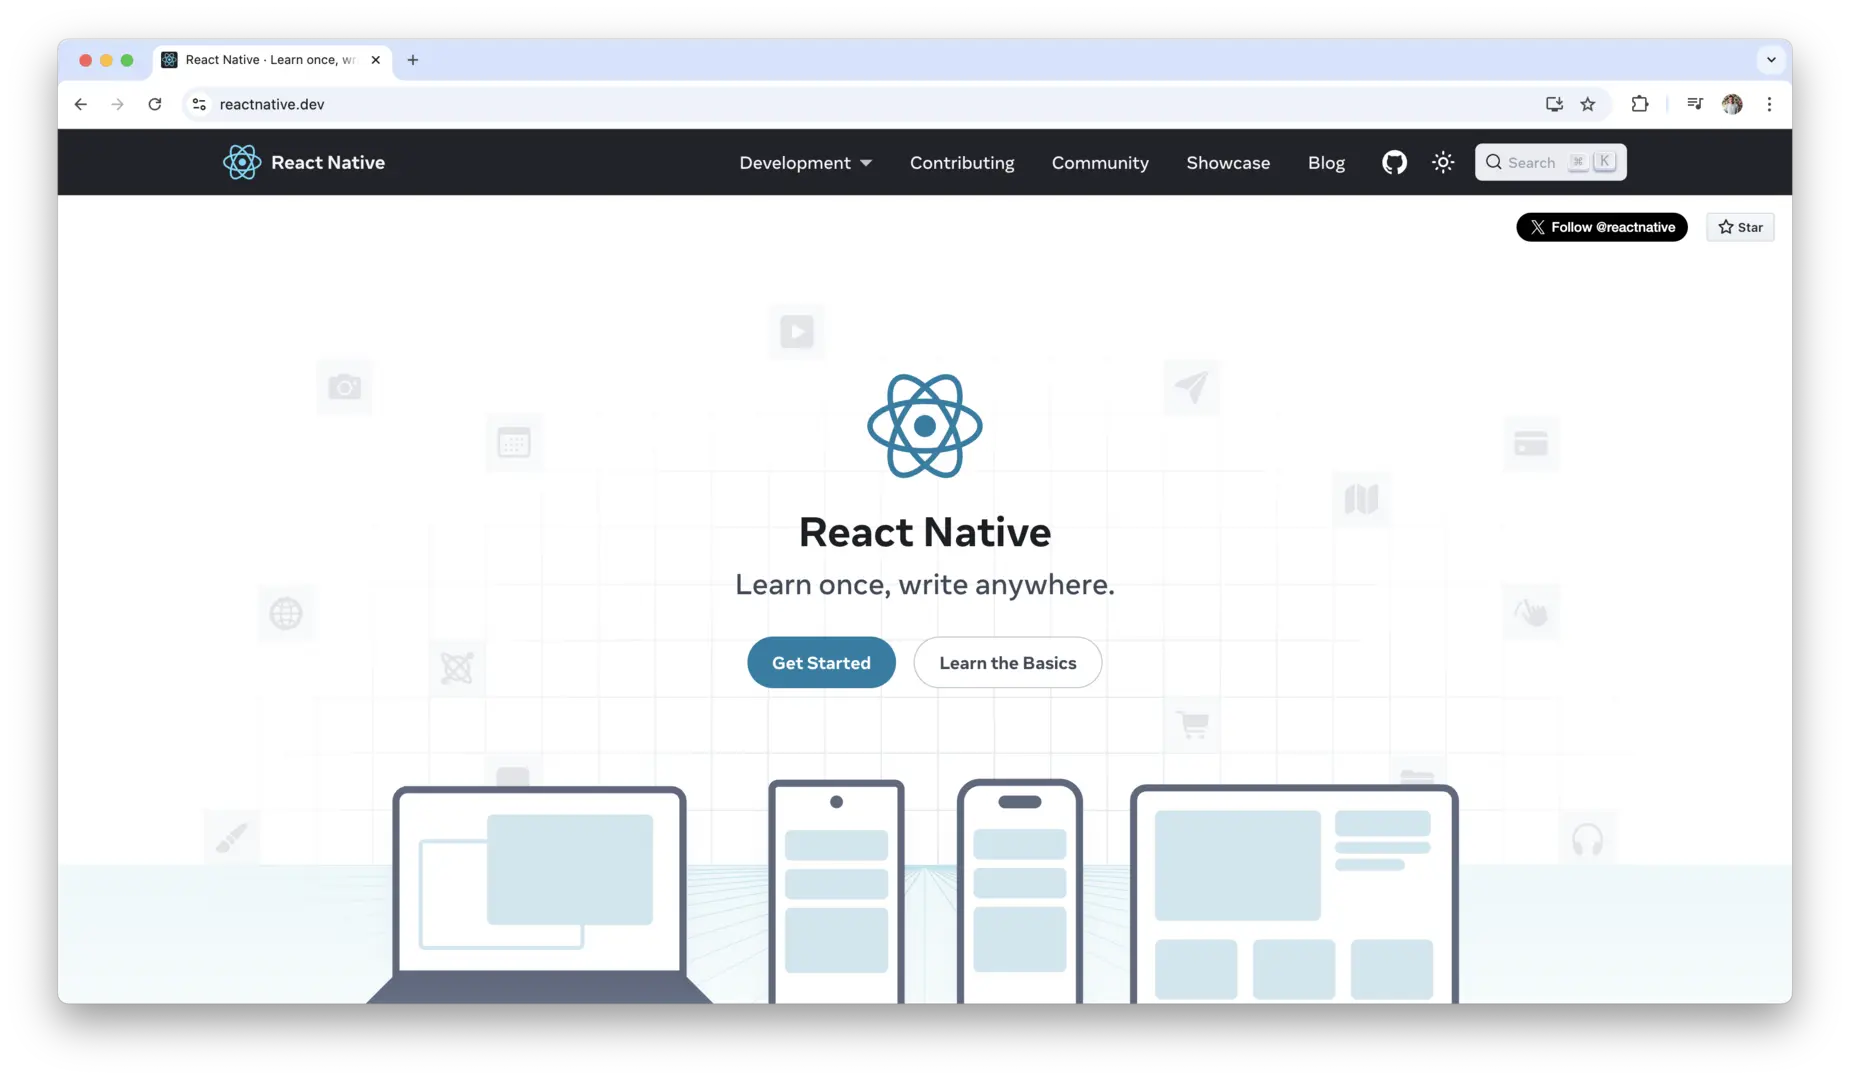The width and height of the screenshot is (1850, 1080).
Task: Follow @reactnative on X
Action: 1601,227
